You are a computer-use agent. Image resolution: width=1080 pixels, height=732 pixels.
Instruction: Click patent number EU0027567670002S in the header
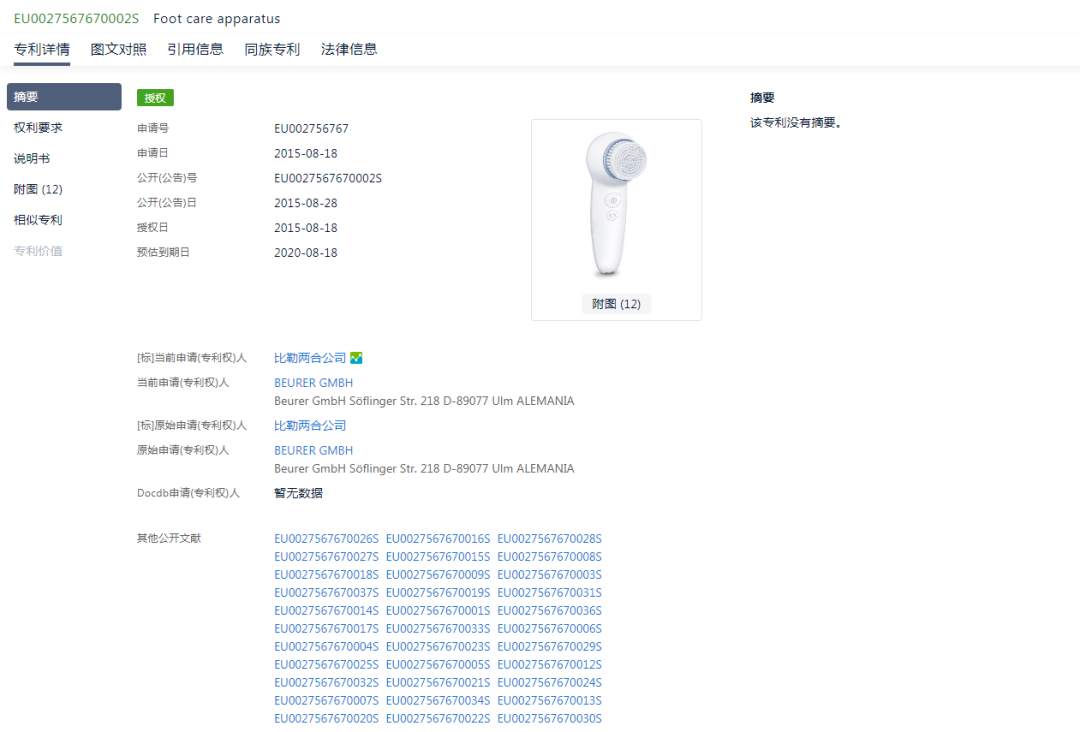(x=76, y=19)
